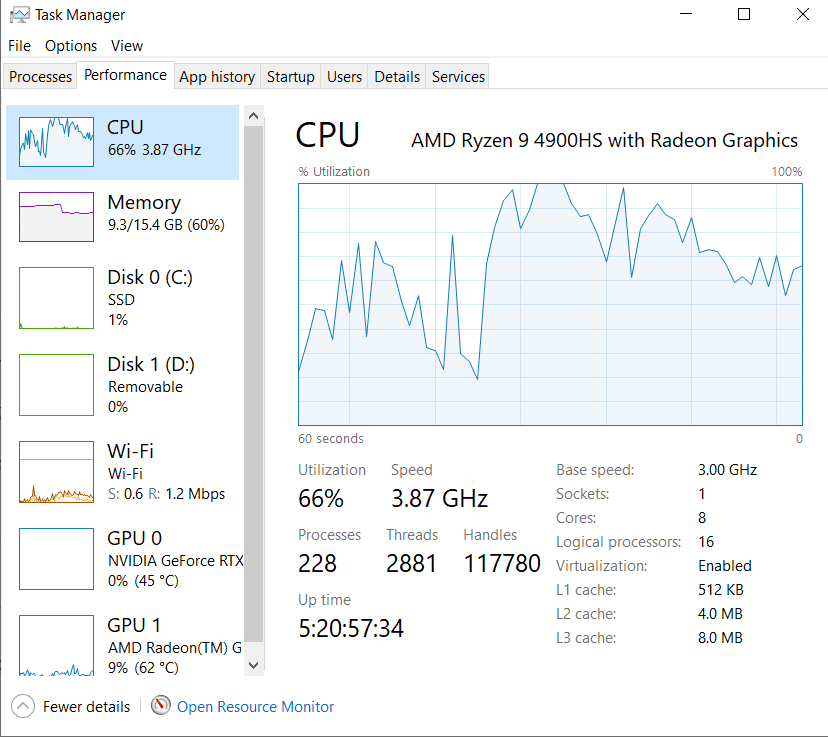Select the CPU mini graph thumbnail
Viewport: 828px width, 737px height.
[x=56, y=142]
